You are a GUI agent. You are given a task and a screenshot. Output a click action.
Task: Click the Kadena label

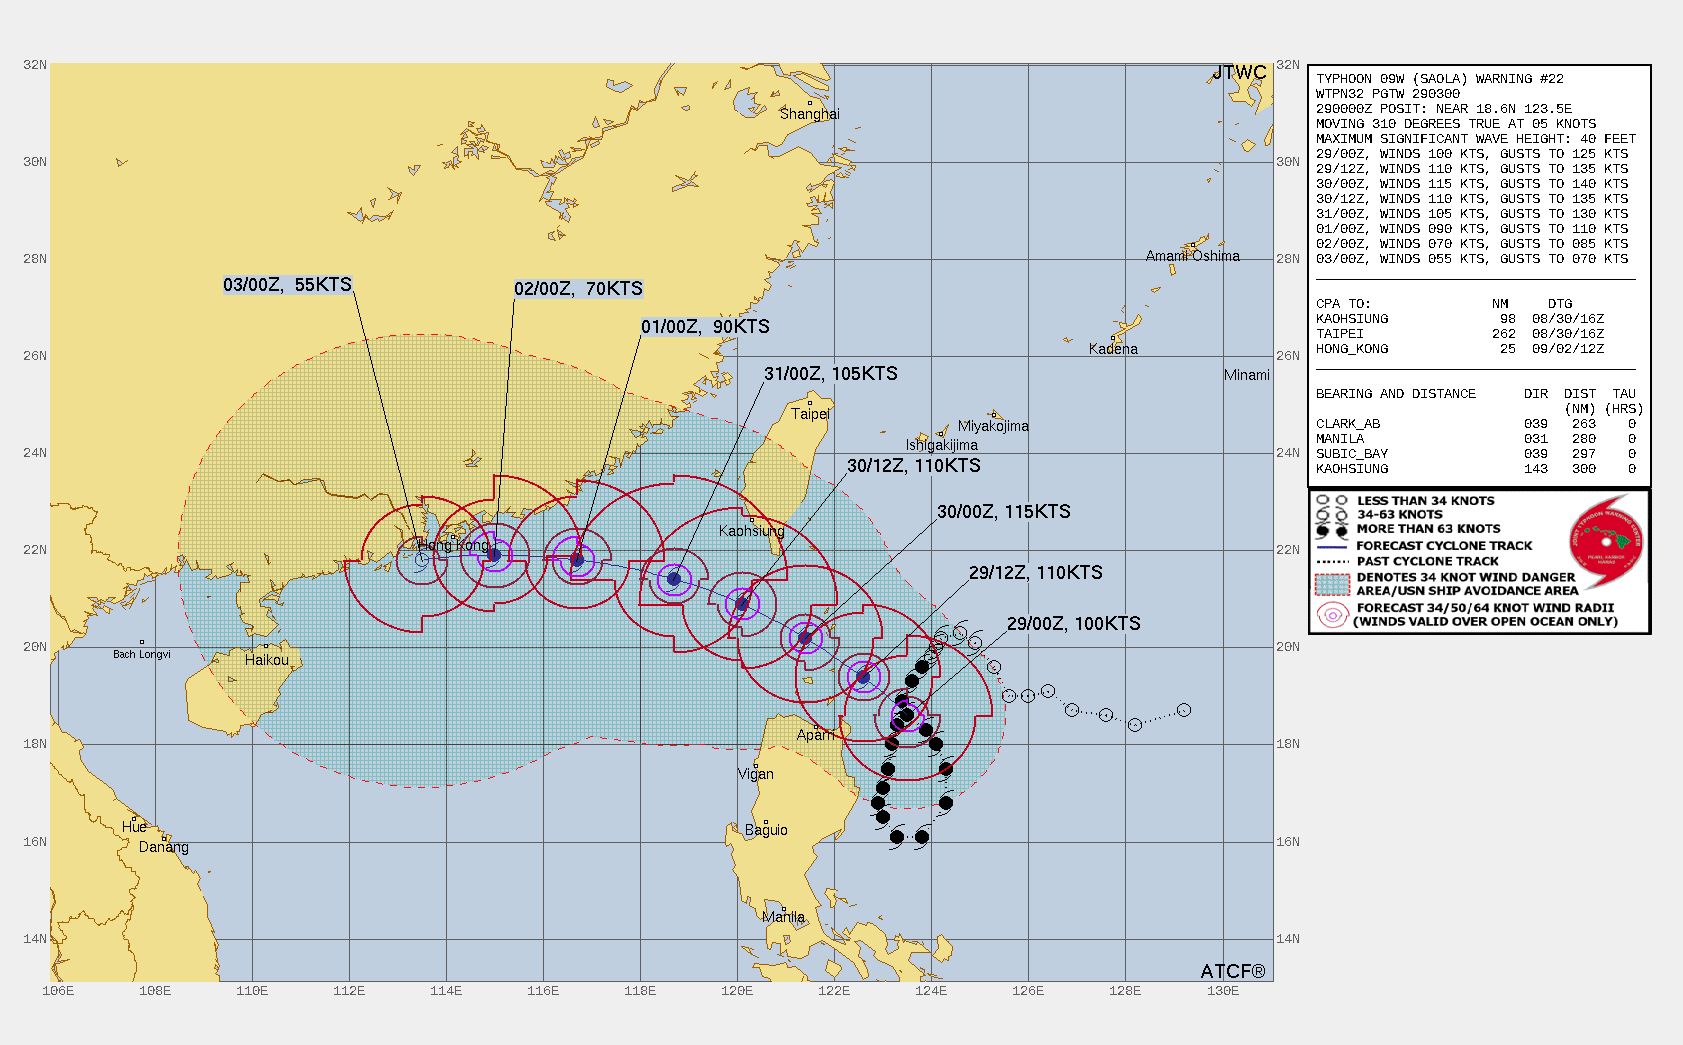coord(1113,349)
